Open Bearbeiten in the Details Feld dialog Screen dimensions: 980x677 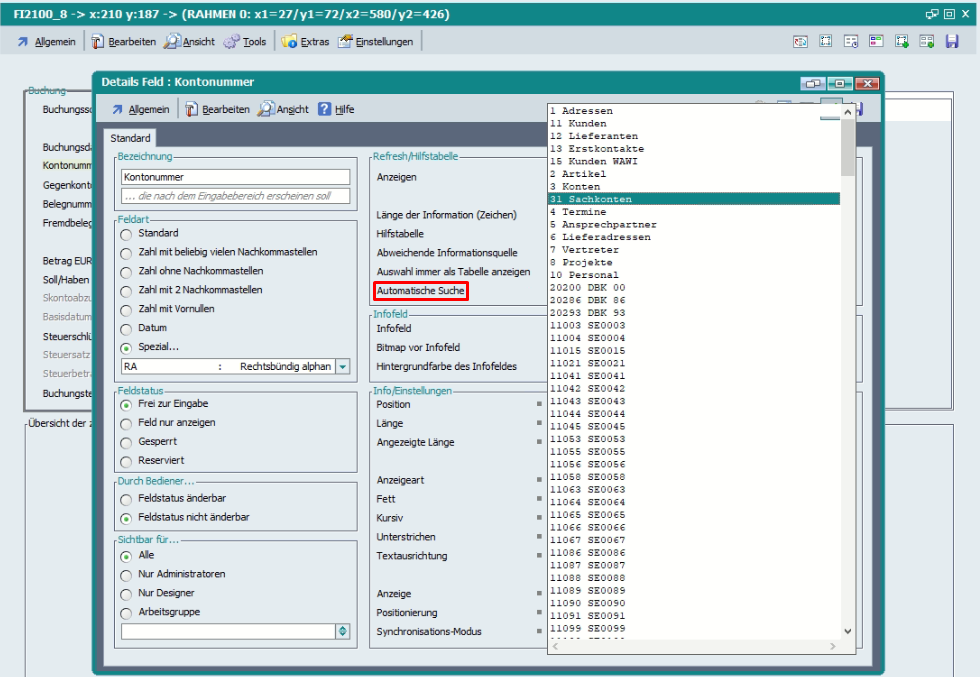[217, 109]
